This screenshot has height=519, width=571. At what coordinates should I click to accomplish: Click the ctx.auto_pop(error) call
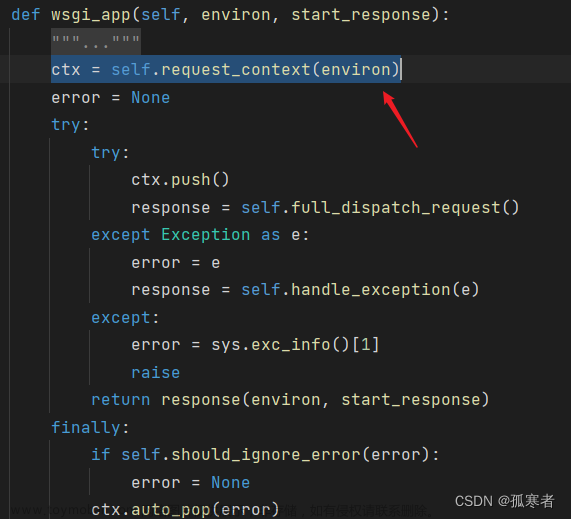[185, 509]
